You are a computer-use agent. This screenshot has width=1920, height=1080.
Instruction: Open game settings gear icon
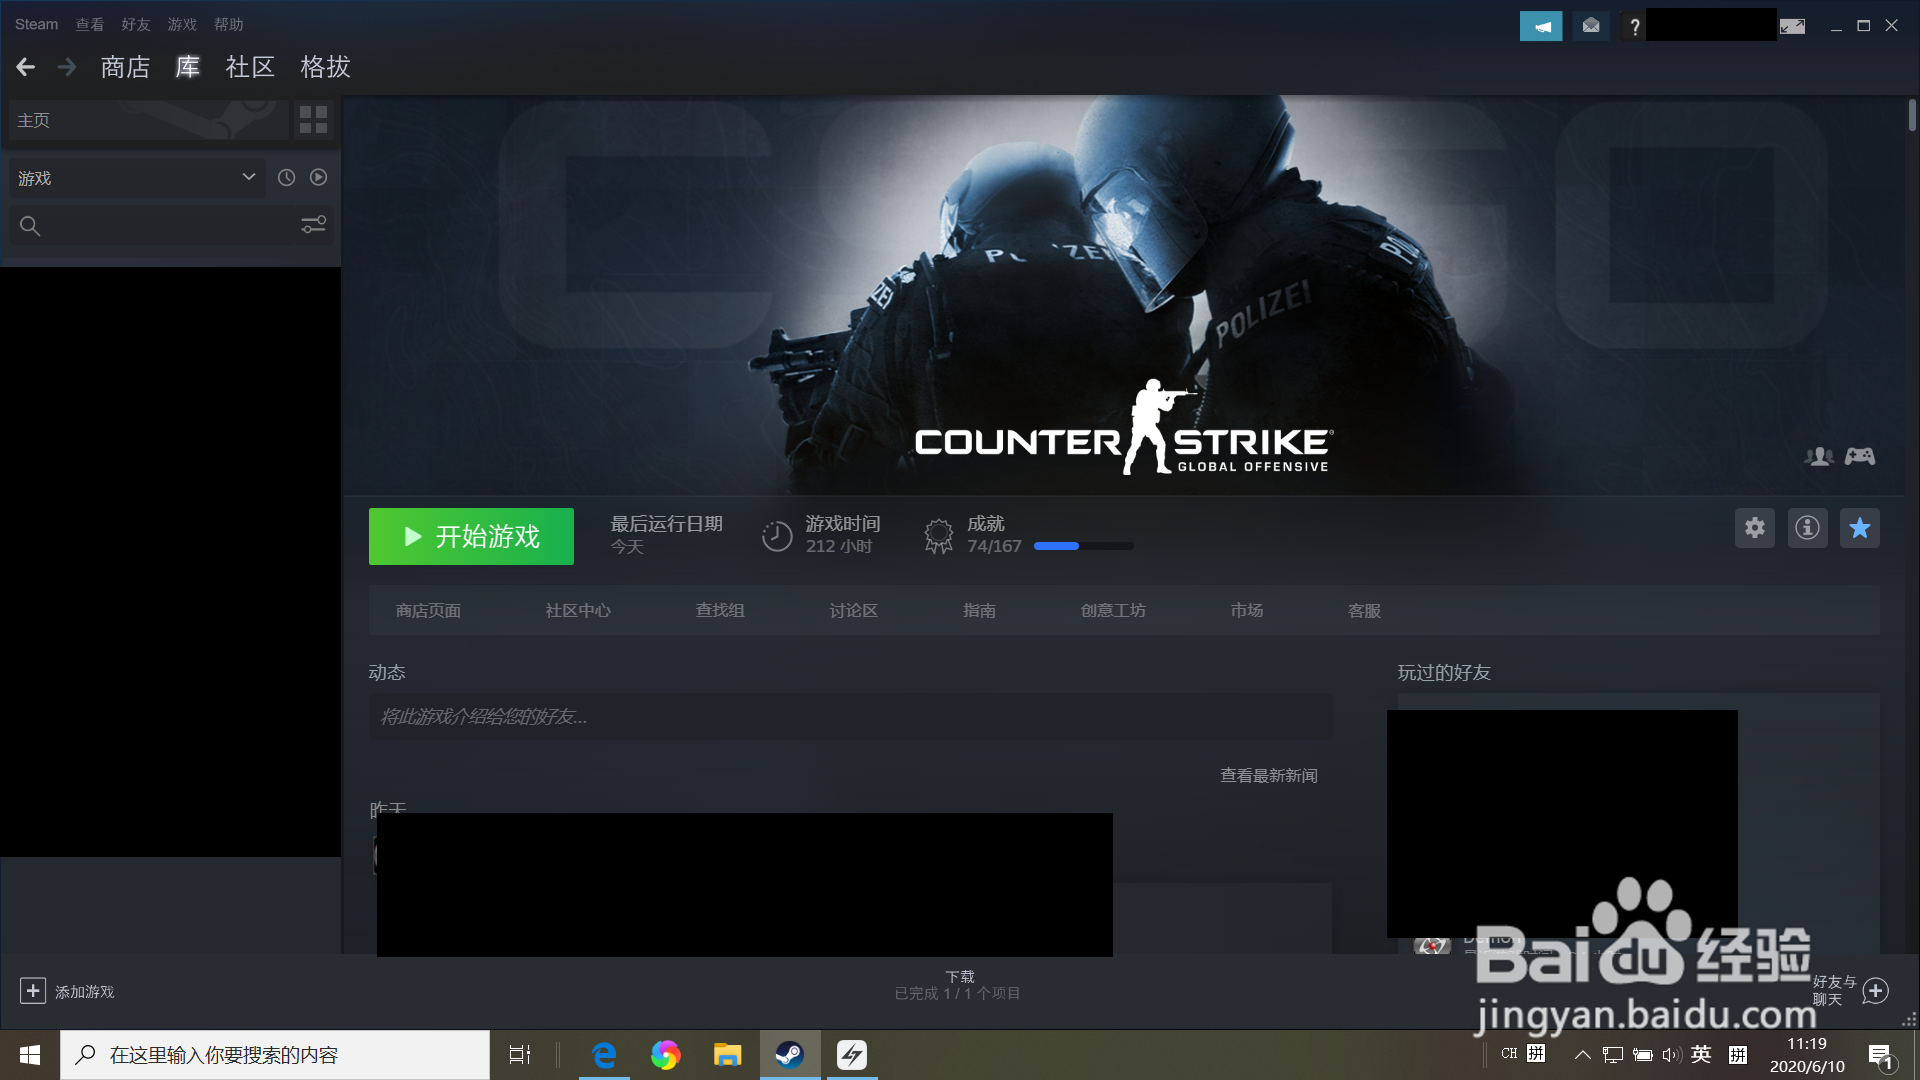click(x=1755, y=528)
